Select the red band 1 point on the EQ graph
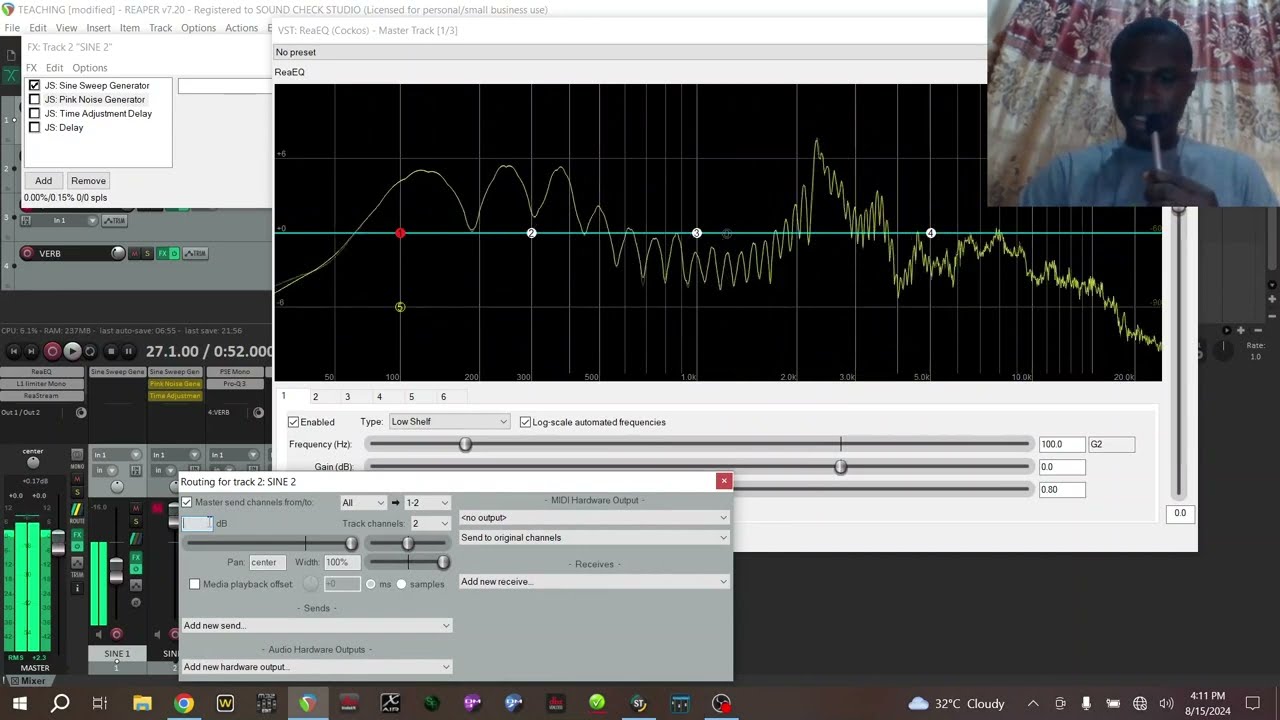Viewport: 1280px width, 720px height. (x=400, y=233)
